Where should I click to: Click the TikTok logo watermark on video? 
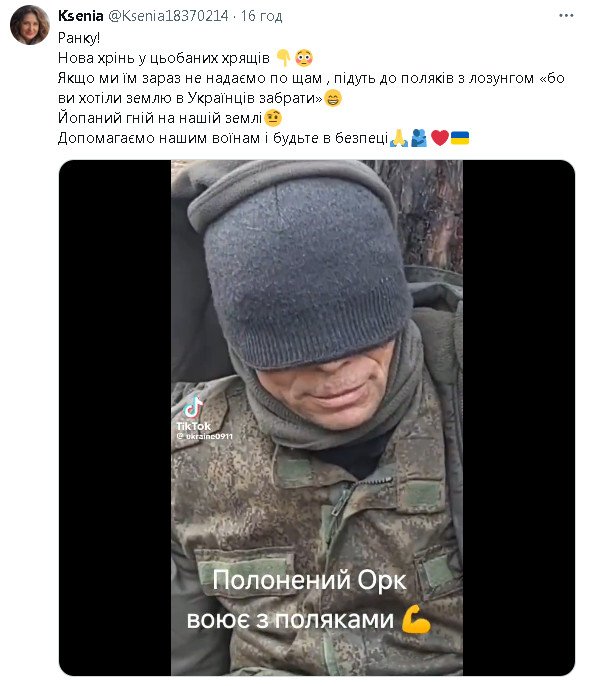tap(193, 413)
